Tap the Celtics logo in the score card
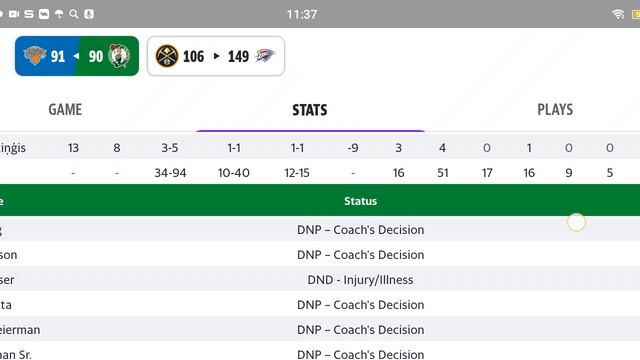640x360 pixels. 119,56
